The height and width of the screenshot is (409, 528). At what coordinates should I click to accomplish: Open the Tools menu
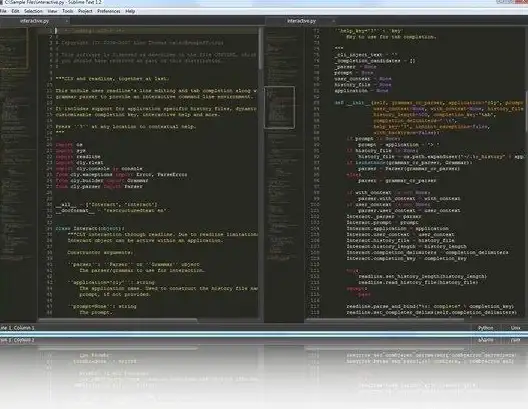tap(68, 11)
